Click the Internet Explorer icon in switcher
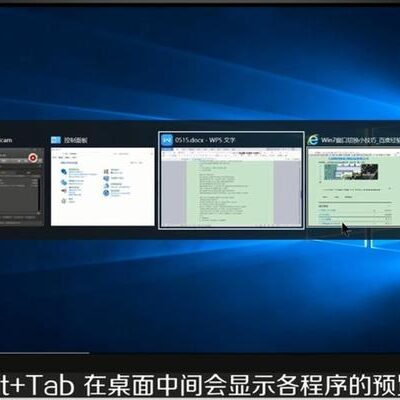Image resolution: width=400 pixels, height=400 pixels. point(313,140)
